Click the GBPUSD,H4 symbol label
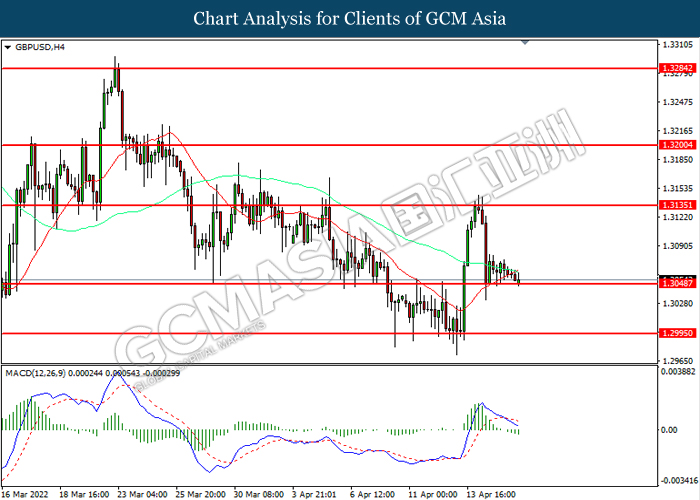Viewport: 700px width, 500px height. pyautogui.click(x=40, y=47)
